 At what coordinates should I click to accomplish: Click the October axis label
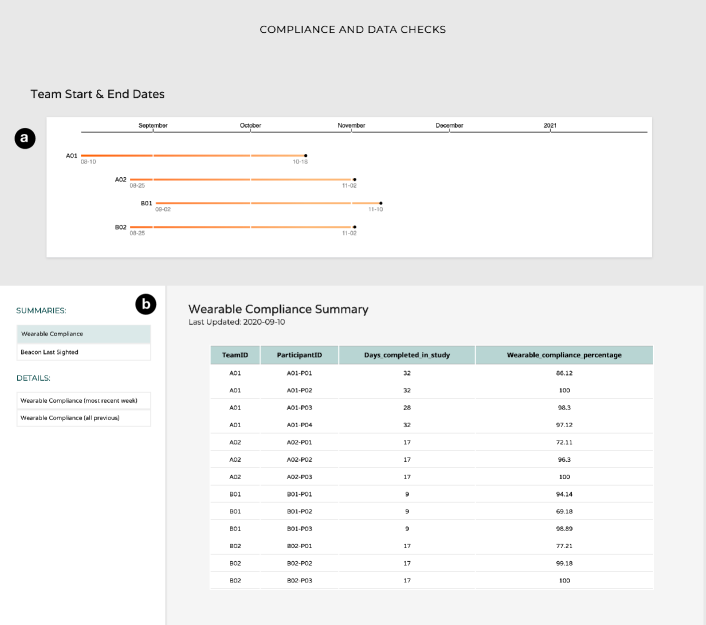(x=250, y=126)
